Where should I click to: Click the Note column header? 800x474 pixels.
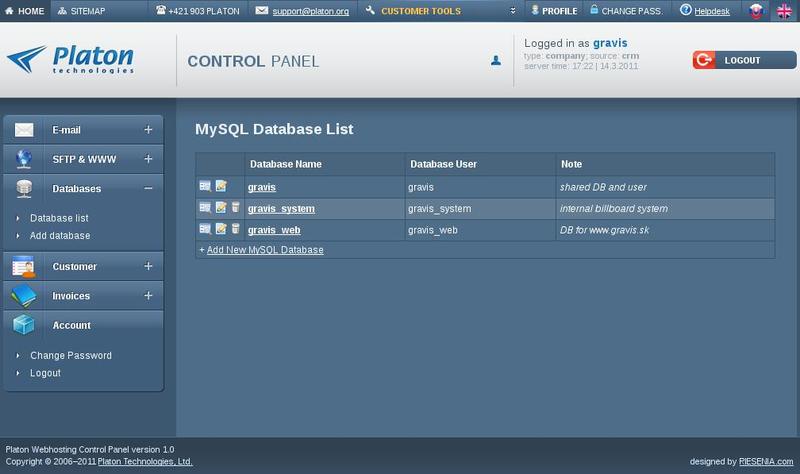point(571,164)
